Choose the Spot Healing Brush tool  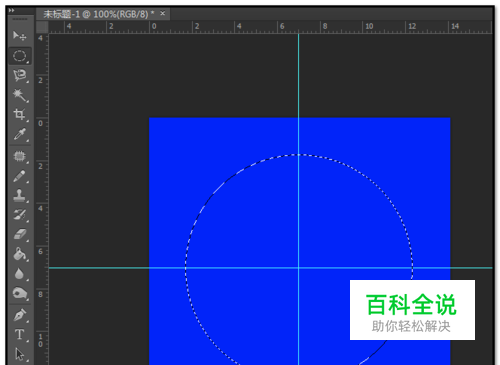pyautogui.click(x=19, y=156)
